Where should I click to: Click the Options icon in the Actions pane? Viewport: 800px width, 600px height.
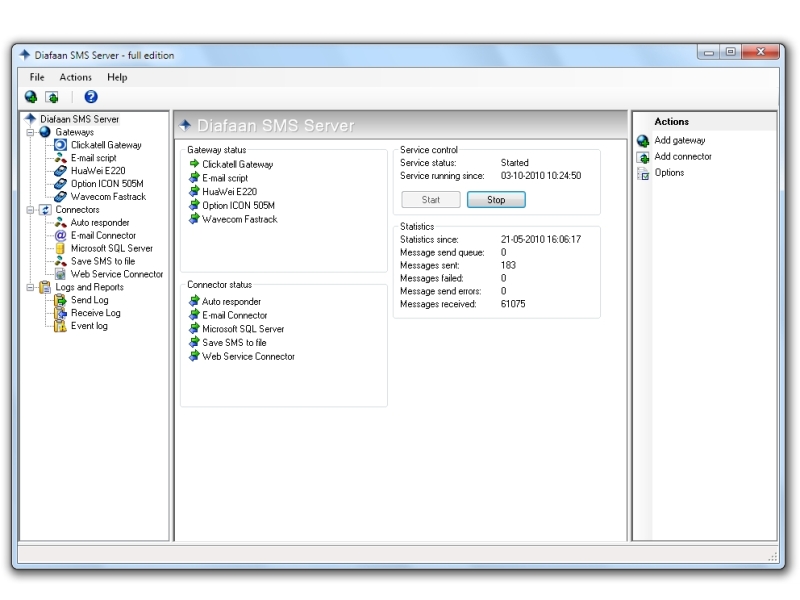(643, 173)
